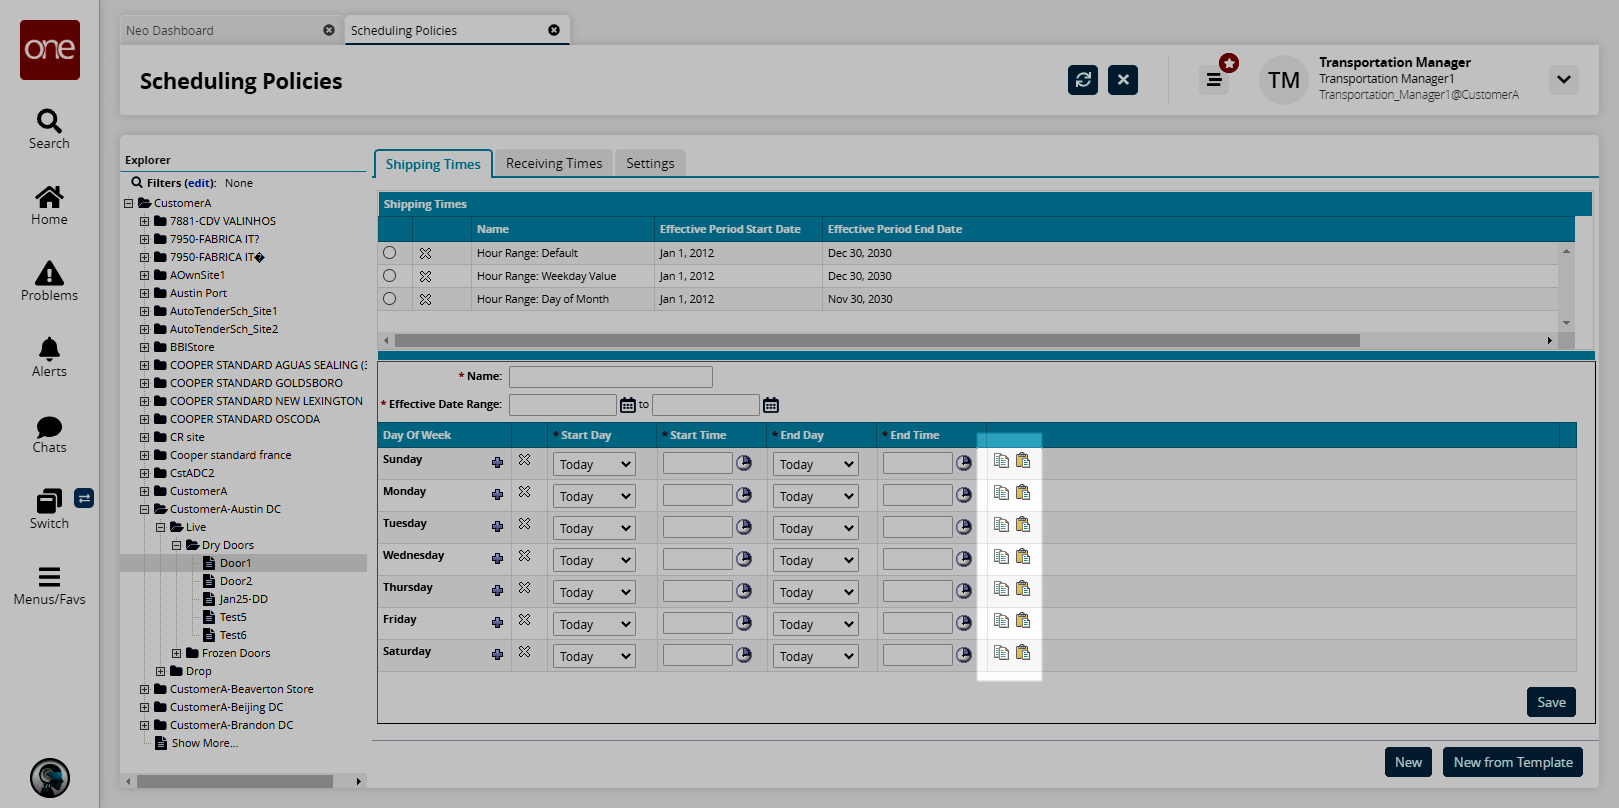Switch to the Settings tab

(650, 163)
